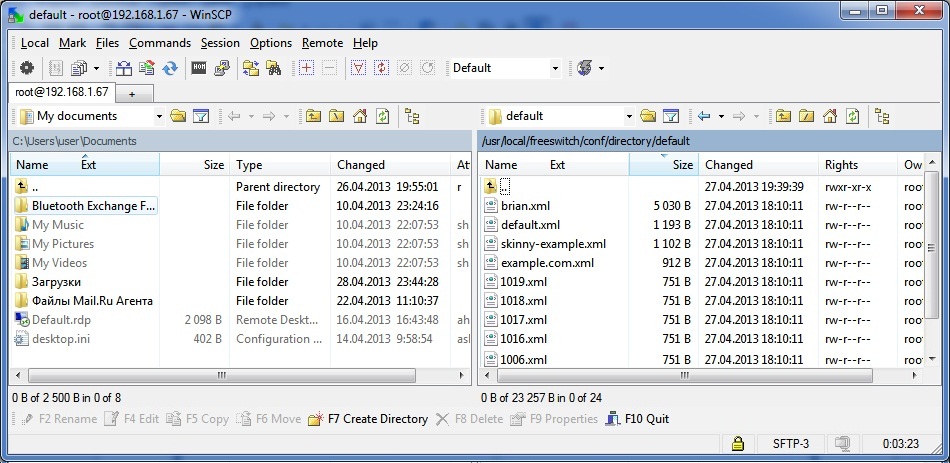
Task: Refresh the local panel
Action: click(382, 116)
